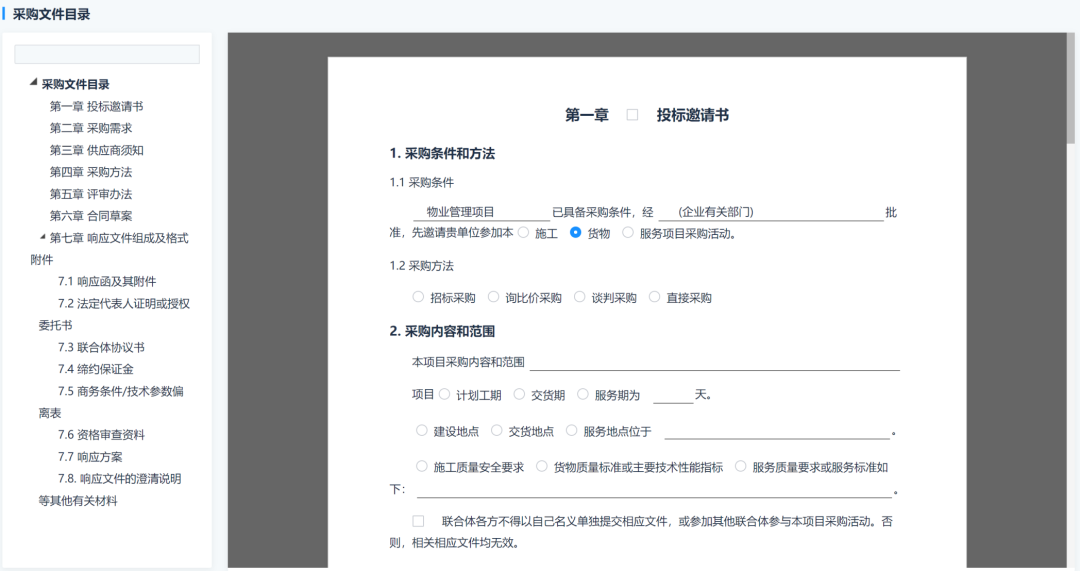Open 7.6 资格审查资料 section

pos(101,435)
